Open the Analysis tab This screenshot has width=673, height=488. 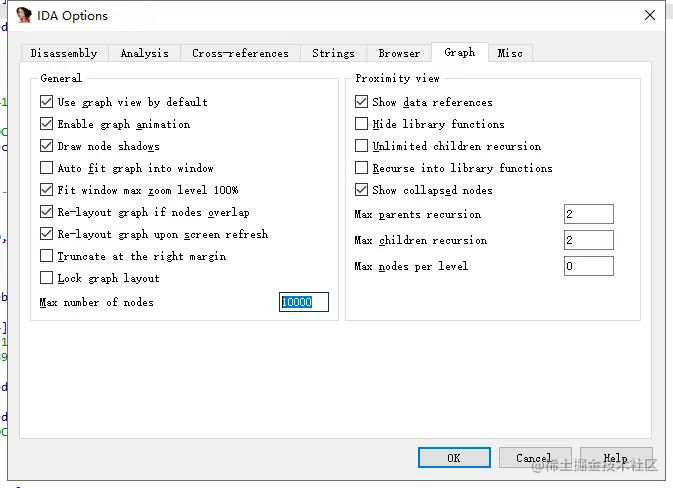click(x=145, y=53)
